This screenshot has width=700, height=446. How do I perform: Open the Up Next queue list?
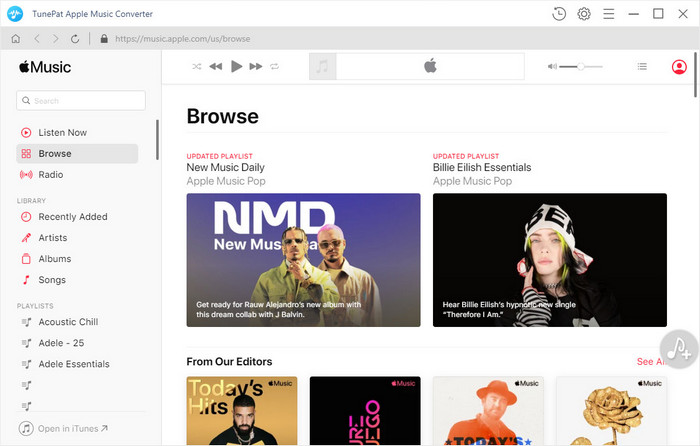[642, 66]
